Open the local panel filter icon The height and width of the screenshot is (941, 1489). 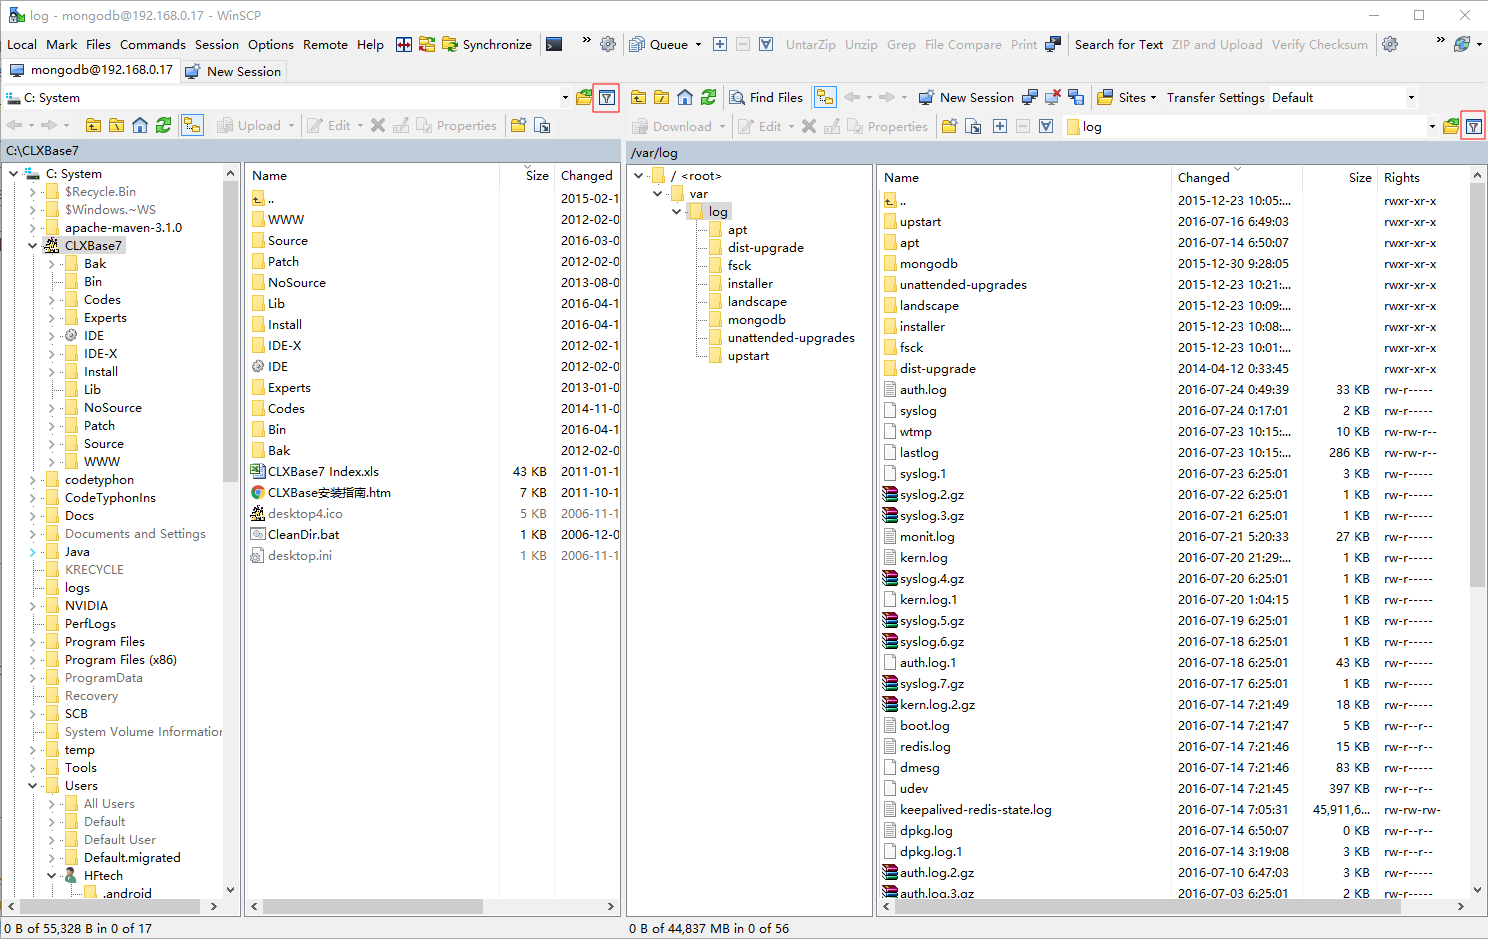607,98
